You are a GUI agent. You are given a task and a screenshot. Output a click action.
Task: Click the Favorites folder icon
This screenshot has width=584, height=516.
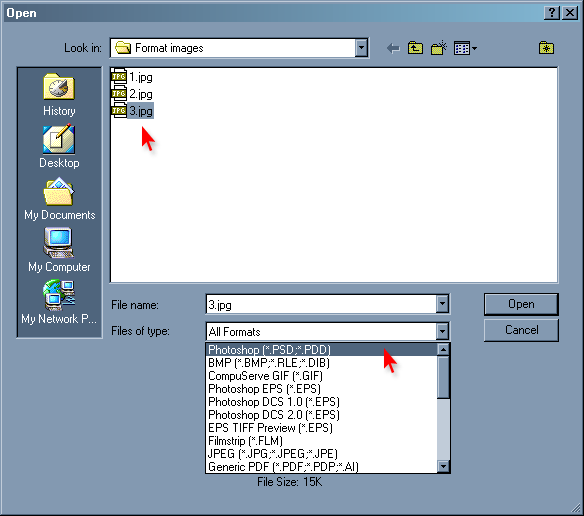[546, 48]
